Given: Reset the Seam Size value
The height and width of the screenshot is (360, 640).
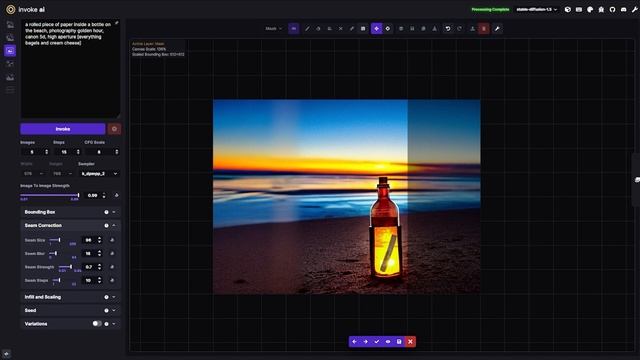Looking at the screenshot, I should click(x=112, y=240).
